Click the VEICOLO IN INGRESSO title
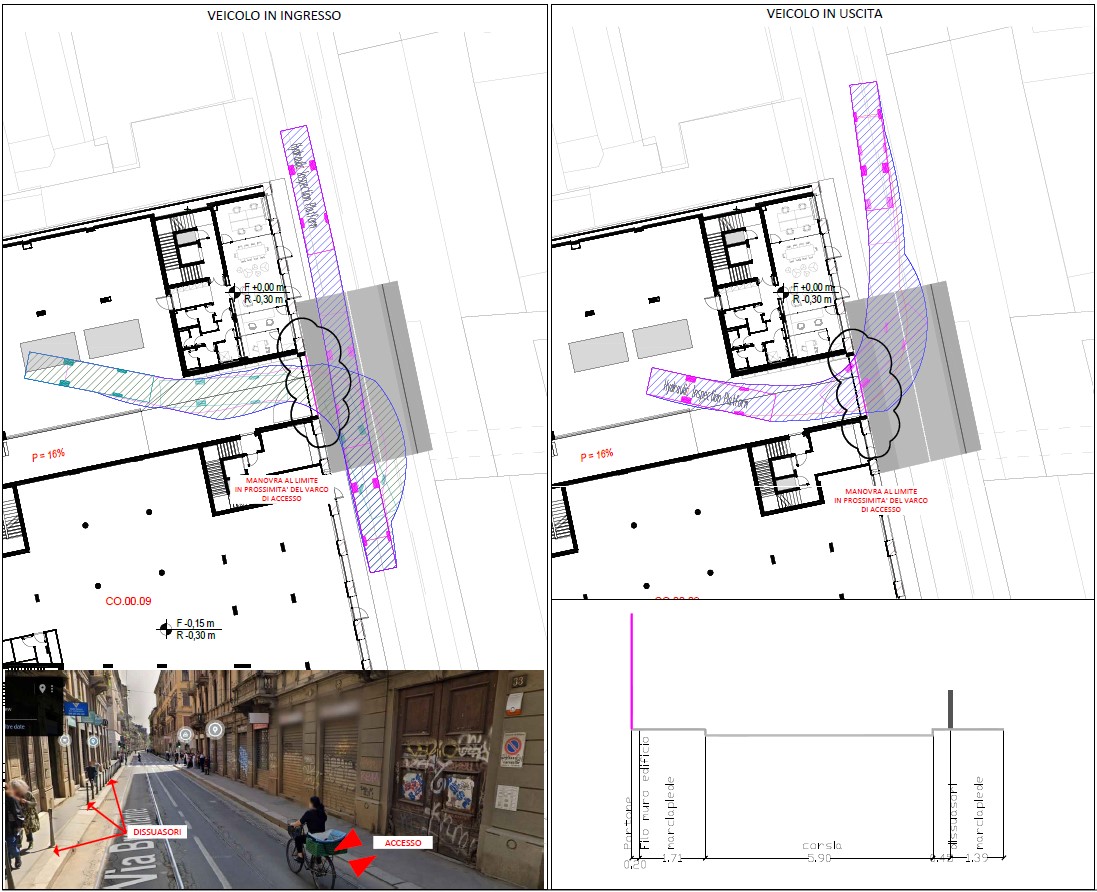This screenshot has height=892, width=1097. pos(274,15)
